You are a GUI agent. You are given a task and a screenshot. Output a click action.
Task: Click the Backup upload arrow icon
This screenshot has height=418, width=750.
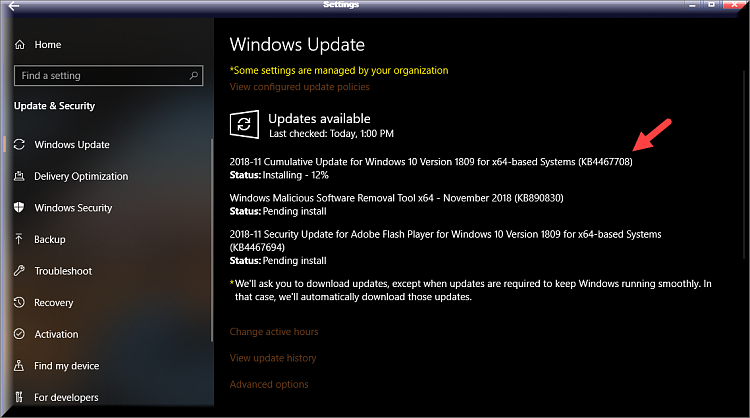click(x=19, y=239)
